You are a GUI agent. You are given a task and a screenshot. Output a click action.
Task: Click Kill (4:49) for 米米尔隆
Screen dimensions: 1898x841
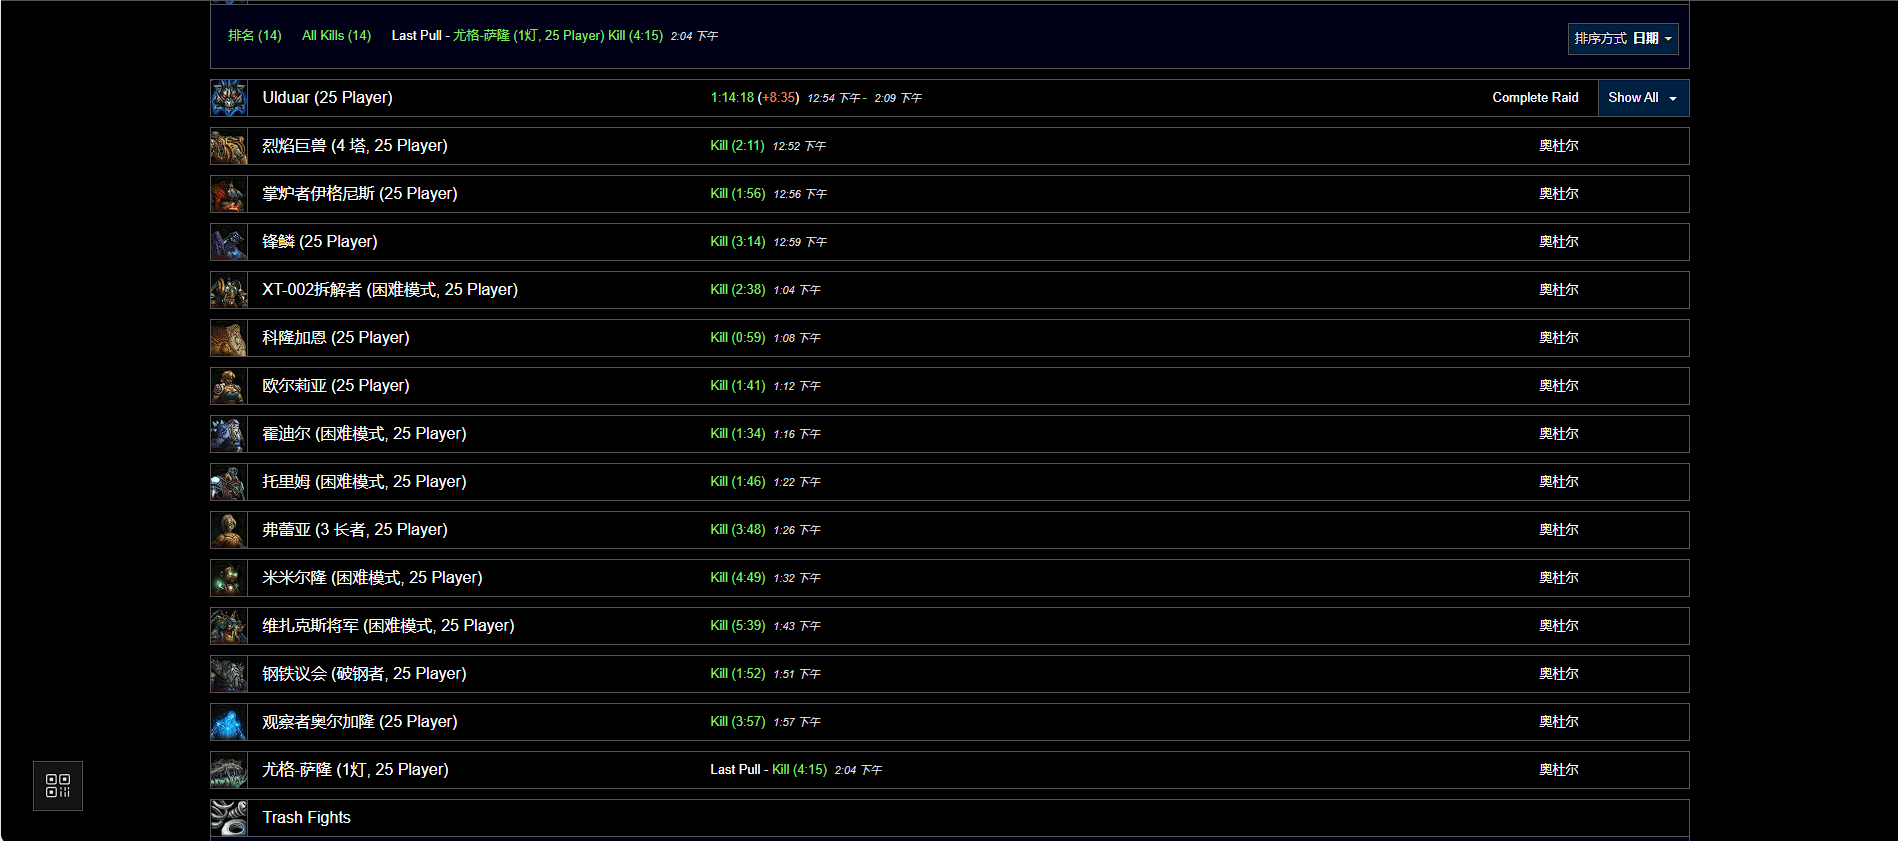click(x=737, y=578)
